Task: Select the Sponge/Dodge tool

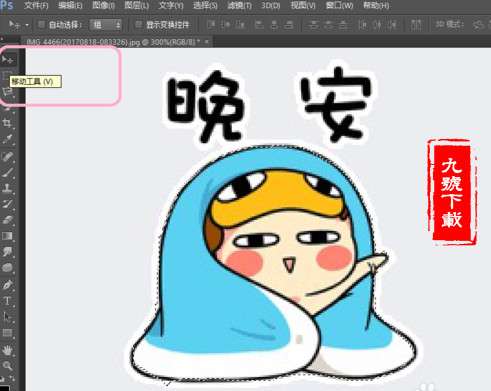Action: [x=7, y=268]
